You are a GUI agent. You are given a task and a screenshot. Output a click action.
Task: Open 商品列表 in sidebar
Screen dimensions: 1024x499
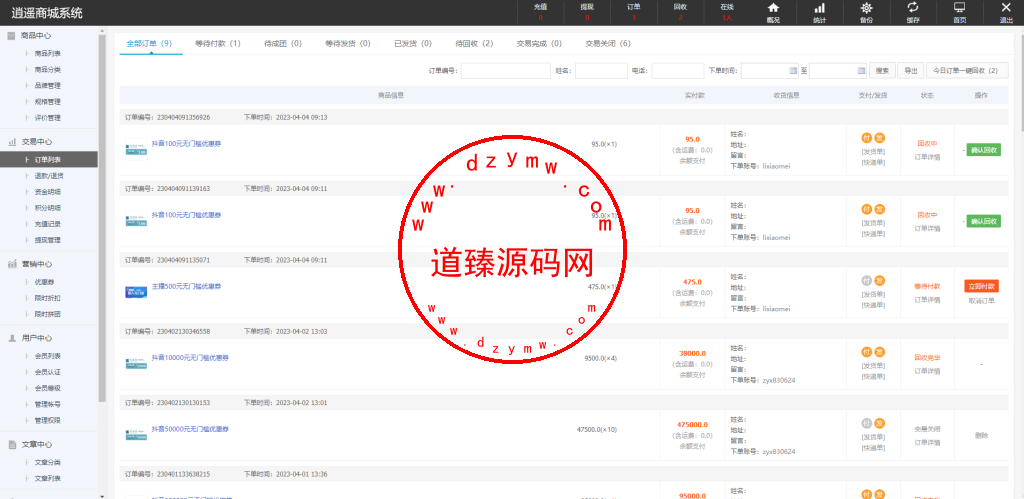click(x=50, y=54)
